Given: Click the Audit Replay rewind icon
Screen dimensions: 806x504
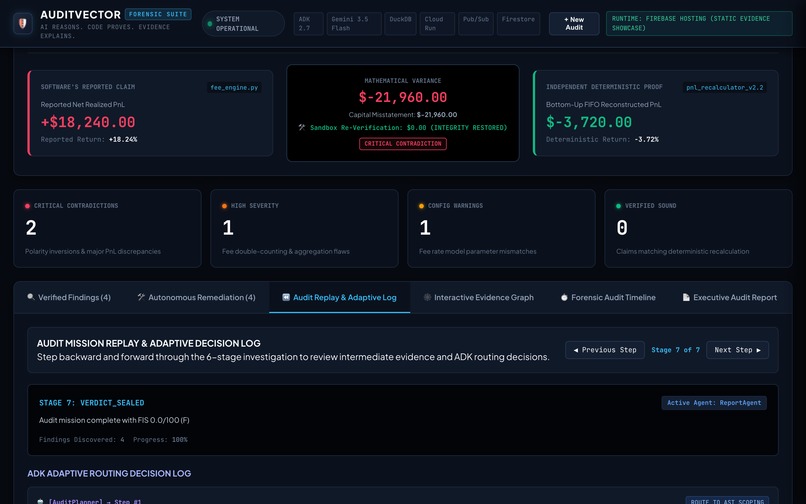Looking at the screenshot, I should (x=286, y=297).
